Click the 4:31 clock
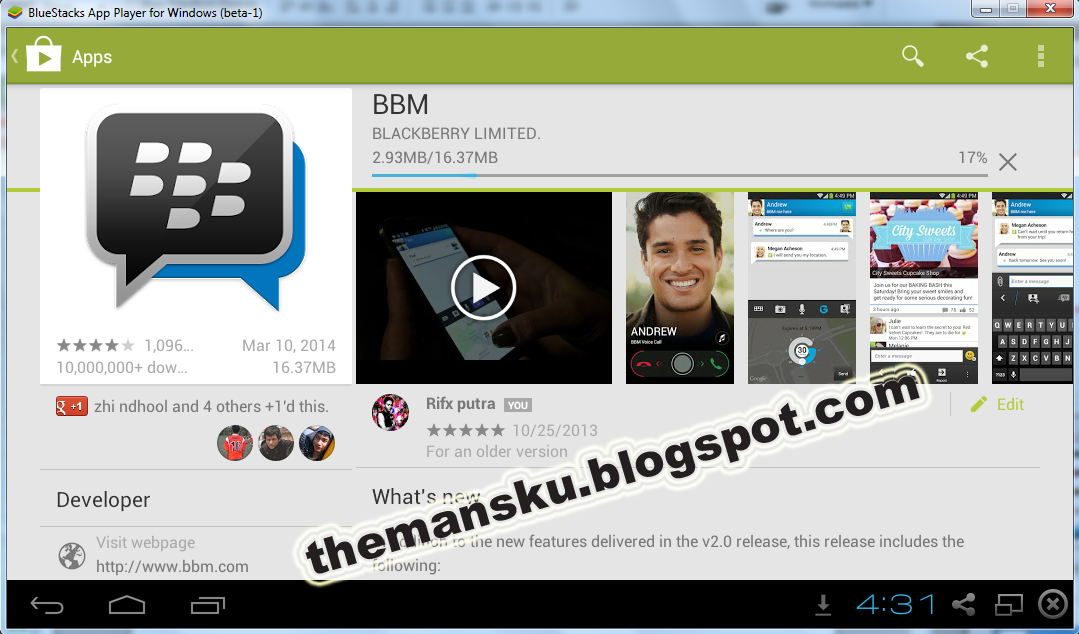Screen dimensions: 1079x634 895,604
